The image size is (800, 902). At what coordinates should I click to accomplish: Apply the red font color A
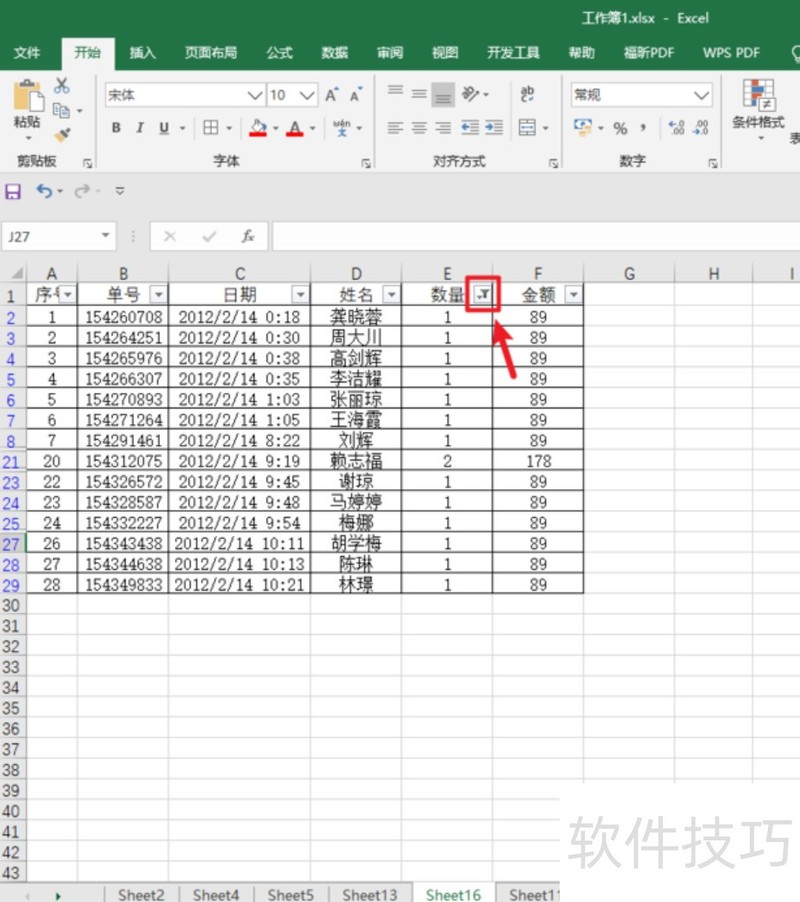click(x=294, y=128)
